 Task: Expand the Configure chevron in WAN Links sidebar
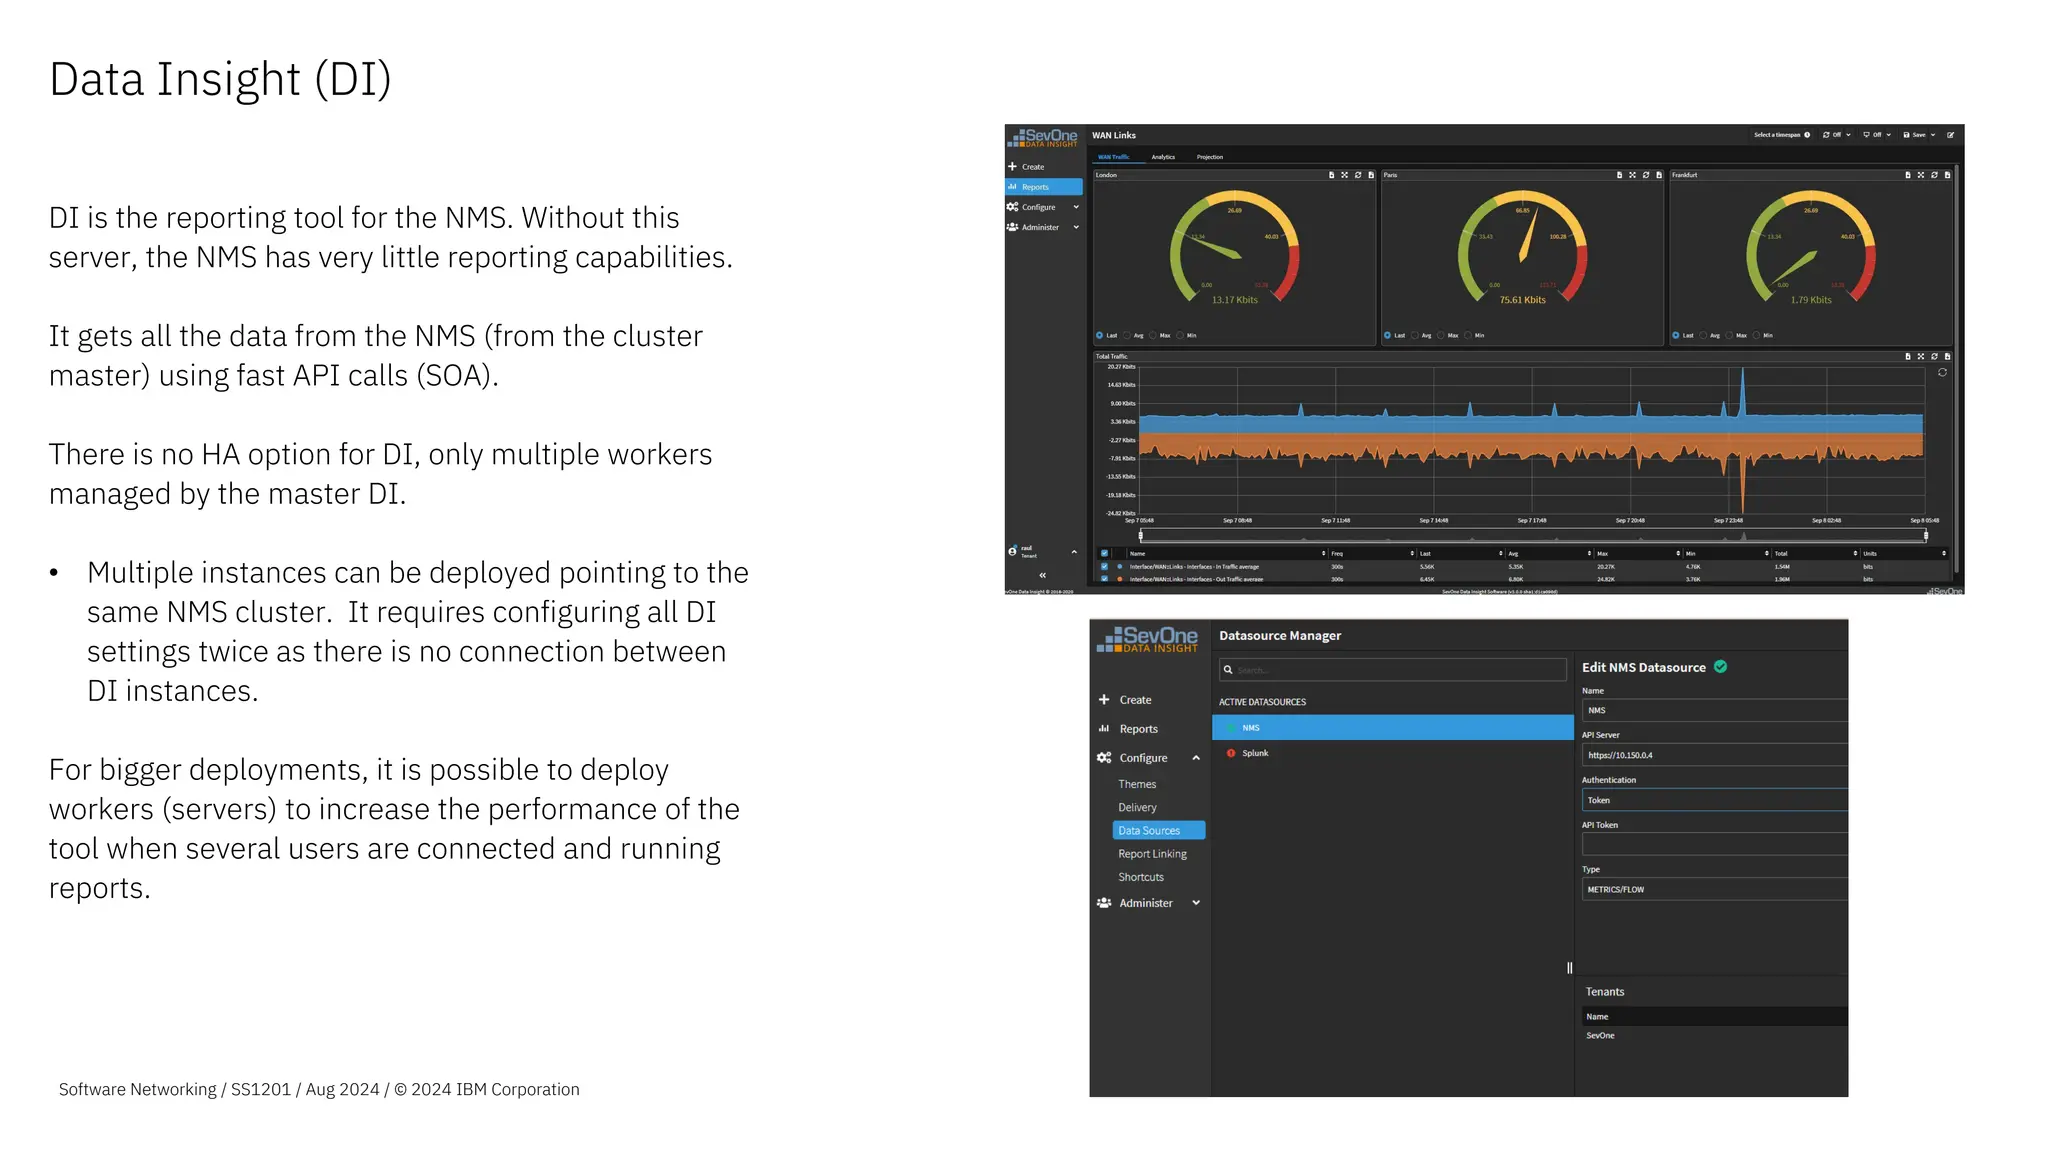click(1076, 207)
